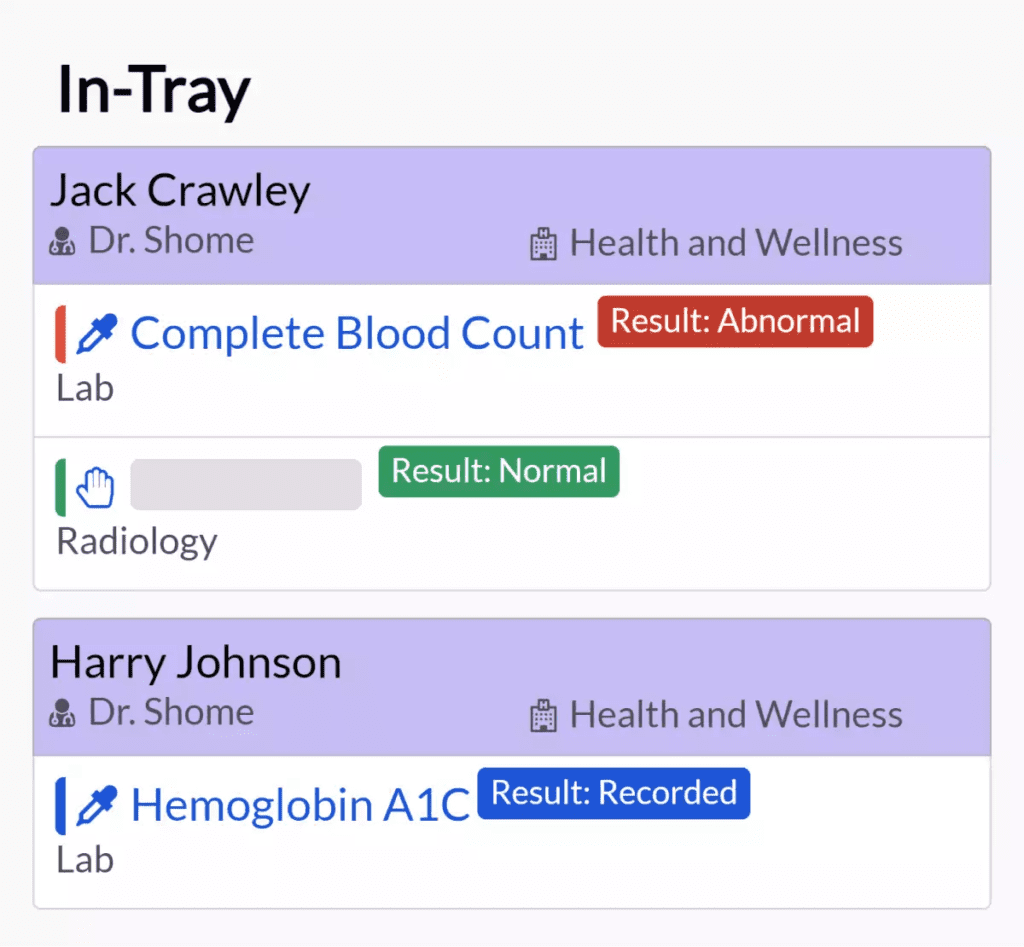Click the building icon in Harry Johnson's header
This screenshot has width=1024, height=947.
click(x=543, y=716)
